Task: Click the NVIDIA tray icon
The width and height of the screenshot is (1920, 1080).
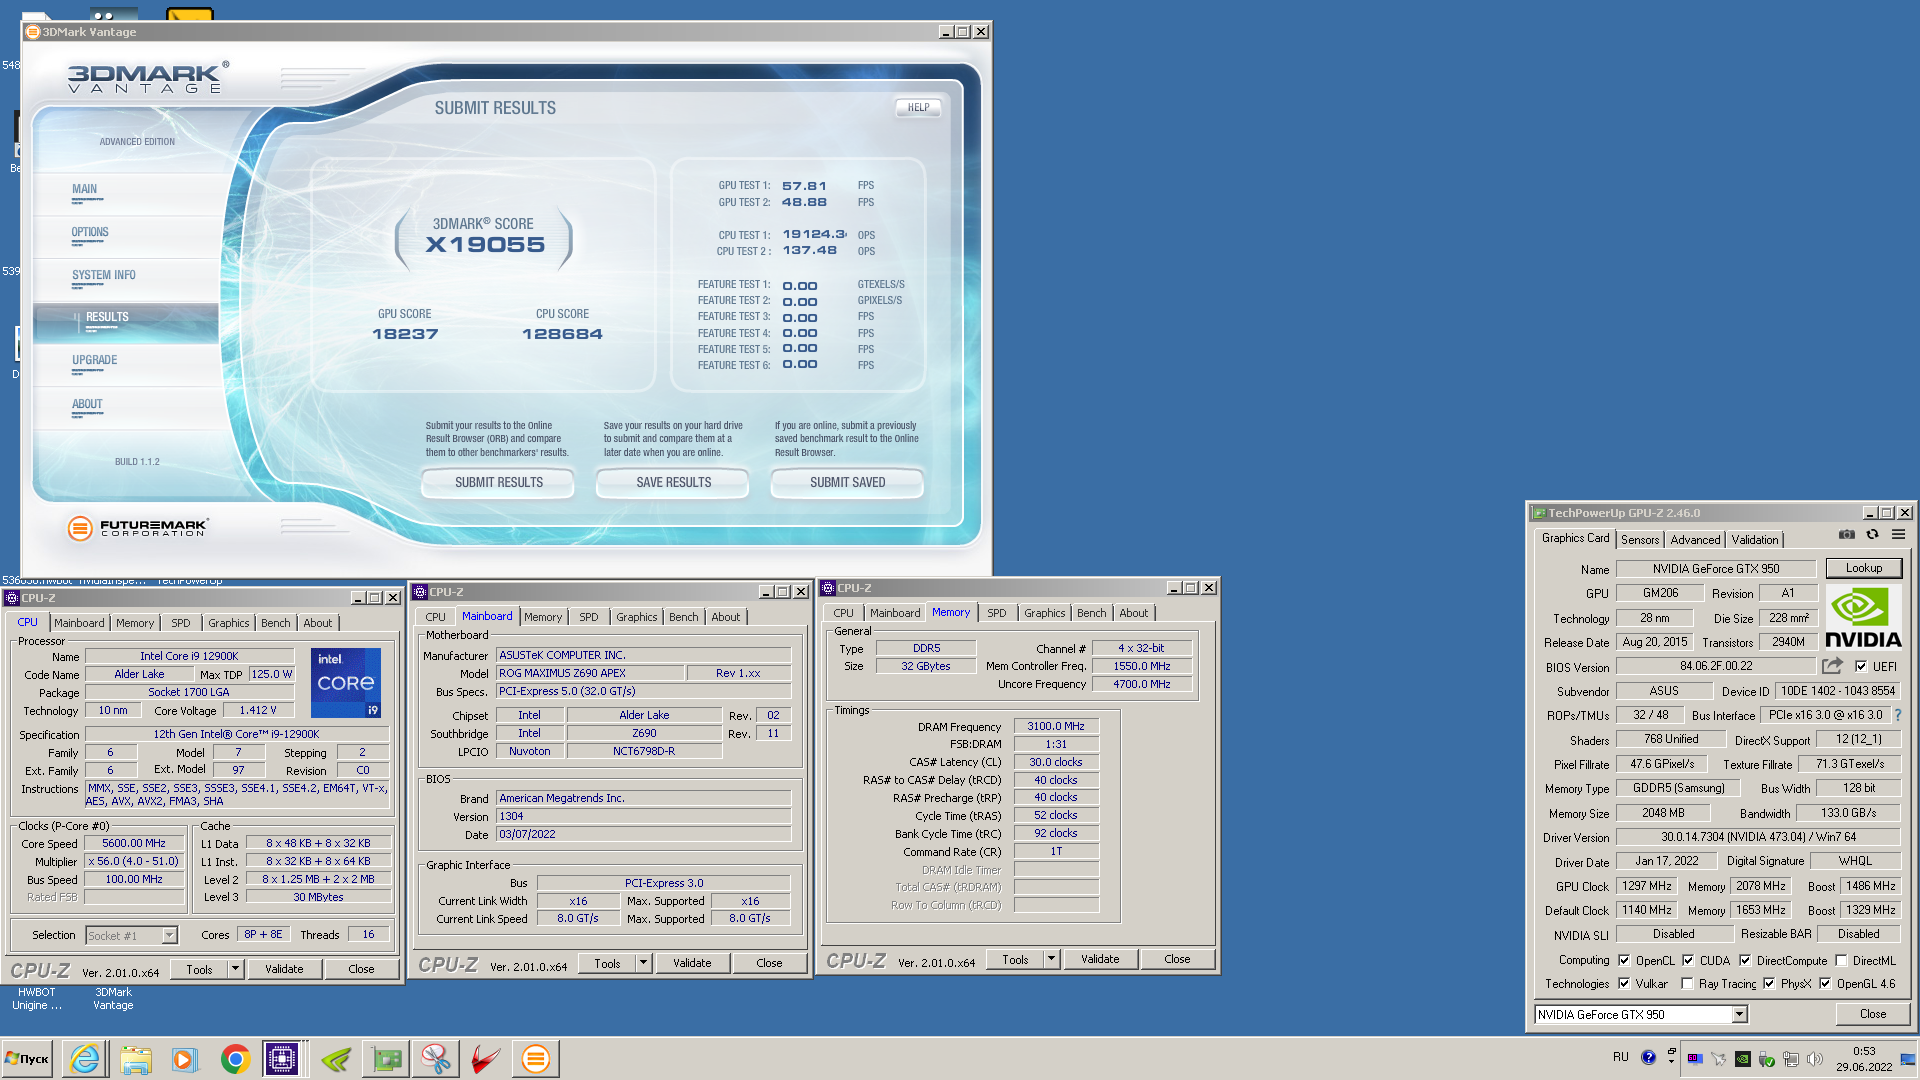Action: (1742, 1059)
